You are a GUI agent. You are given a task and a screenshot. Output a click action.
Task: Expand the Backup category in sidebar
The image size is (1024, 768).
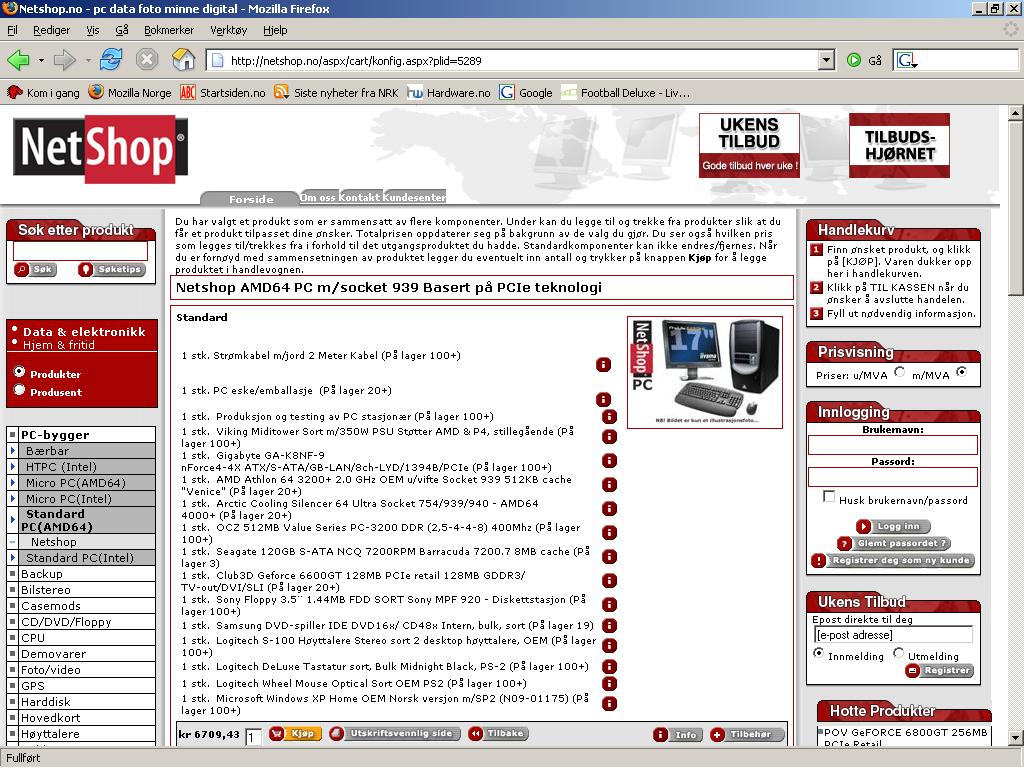[x=12, y=574]
